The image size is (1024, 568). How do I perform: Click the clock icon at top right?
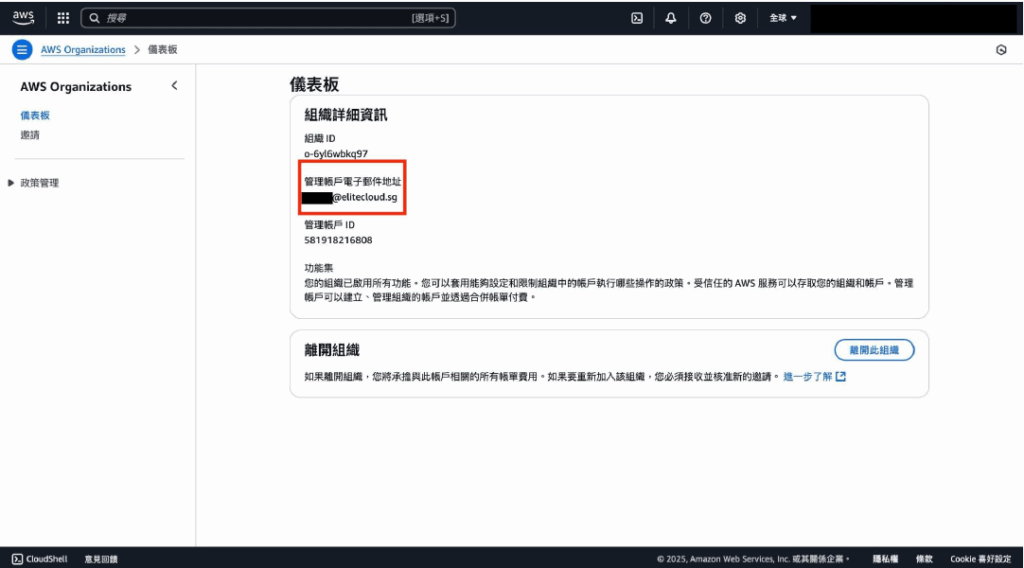tap(1001, 50)
